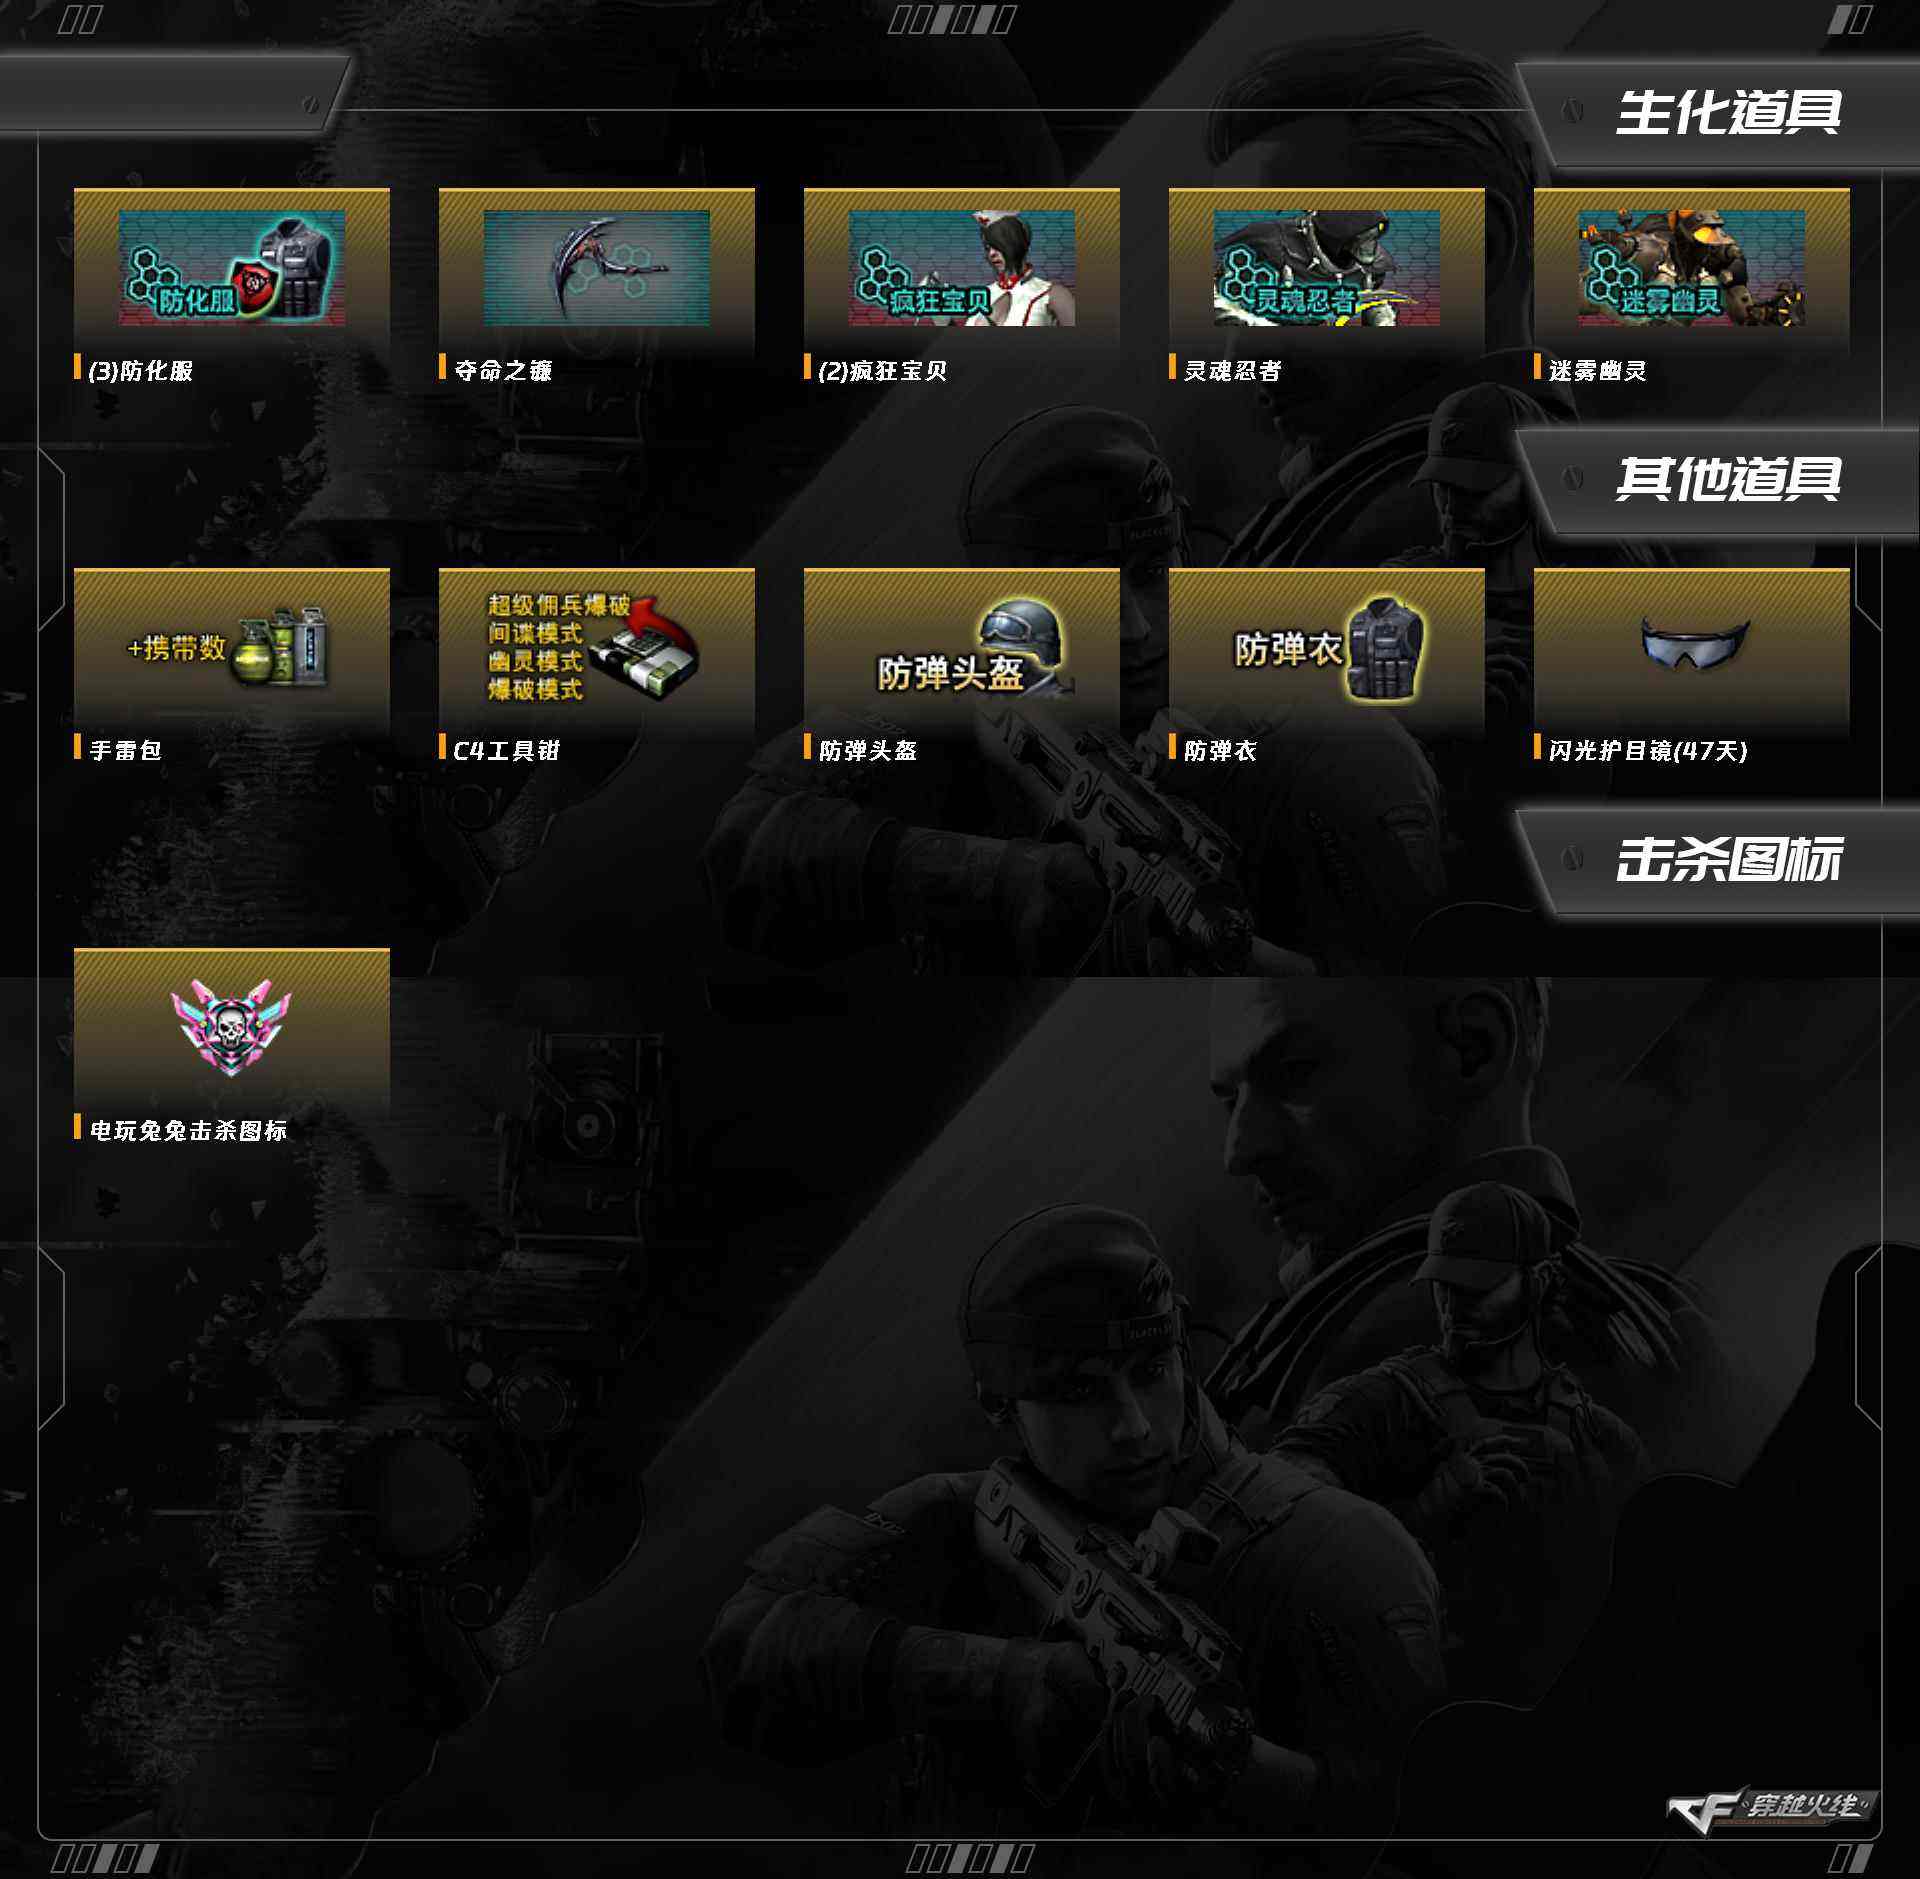Pick the 迷雾幽灵 ghost character icon
1920x1879 pixels.
(1692, 268)
